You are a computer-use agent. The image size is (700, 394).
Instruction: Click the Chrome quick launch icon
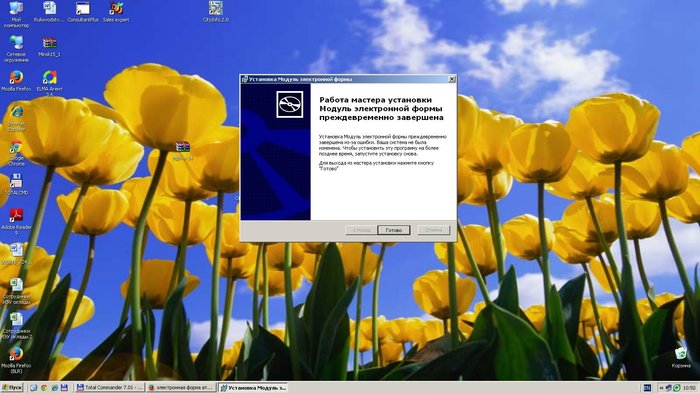(44, 388)
